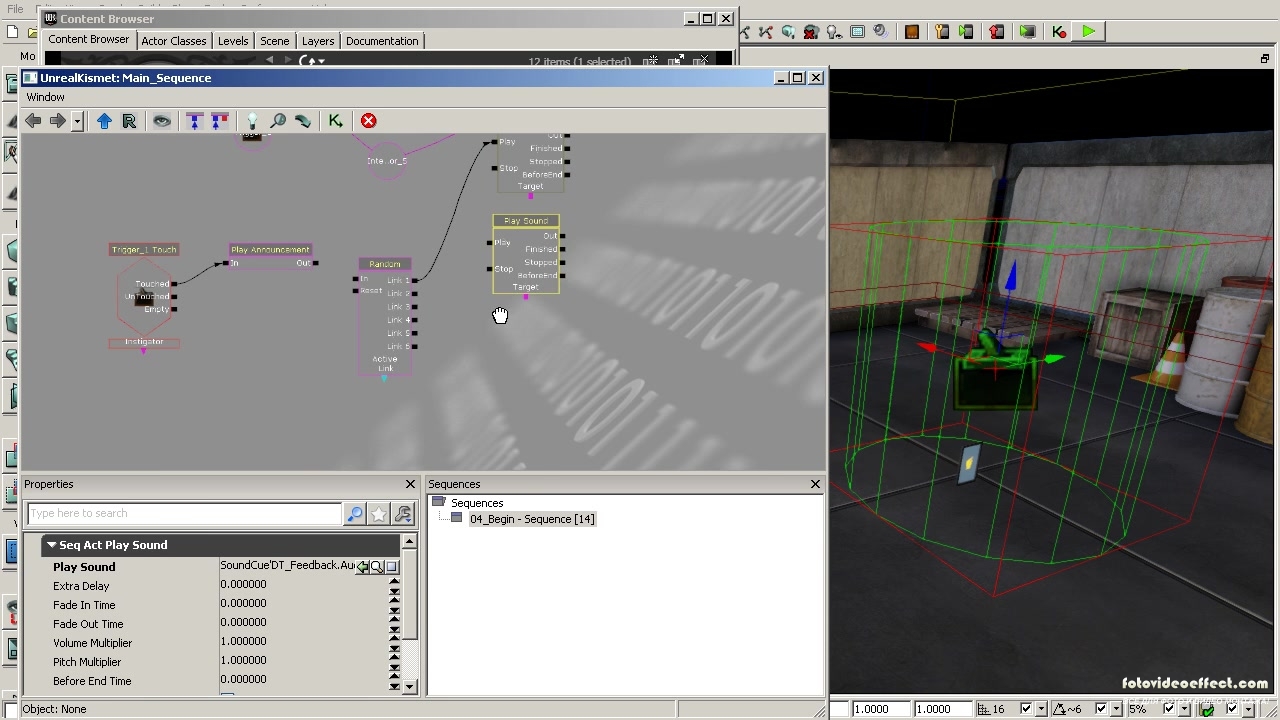Select the Content Browser tab
Screen dimensions: 1280x720
click(89, 40)
